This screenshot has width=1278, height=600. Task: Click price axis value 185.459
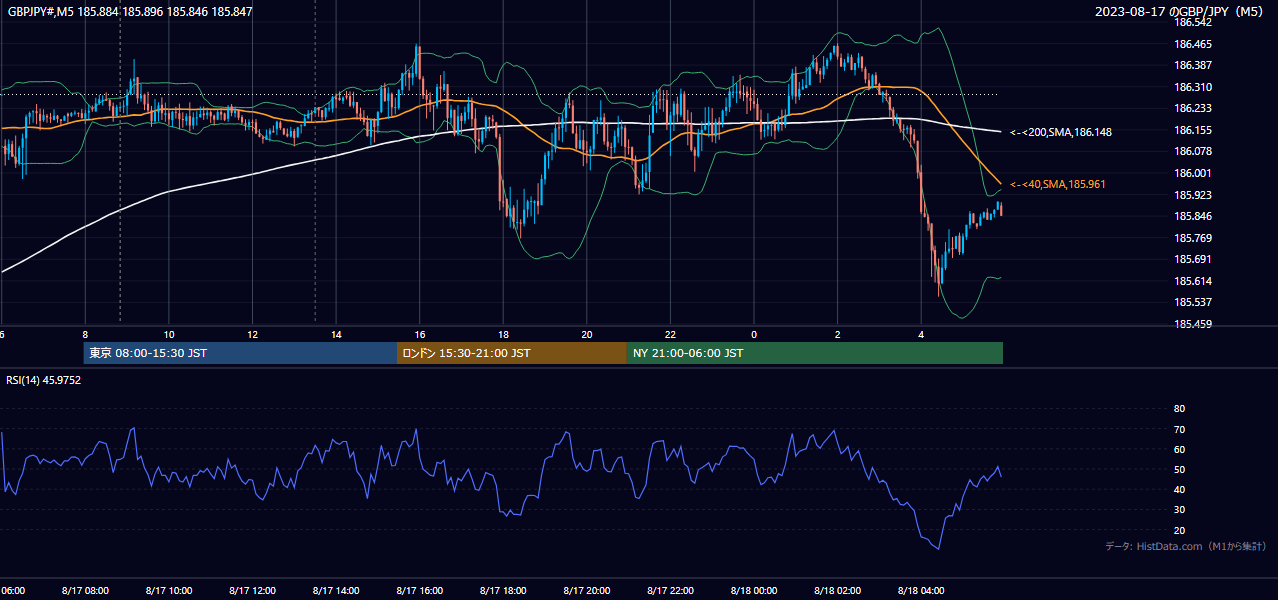[1192, 324]
